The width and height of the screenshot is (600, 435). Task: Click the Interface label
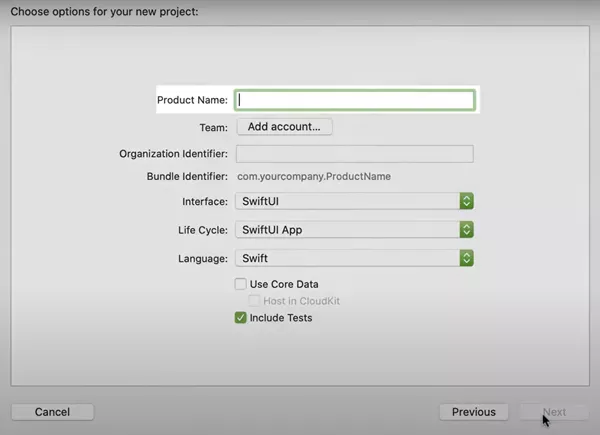205,202
